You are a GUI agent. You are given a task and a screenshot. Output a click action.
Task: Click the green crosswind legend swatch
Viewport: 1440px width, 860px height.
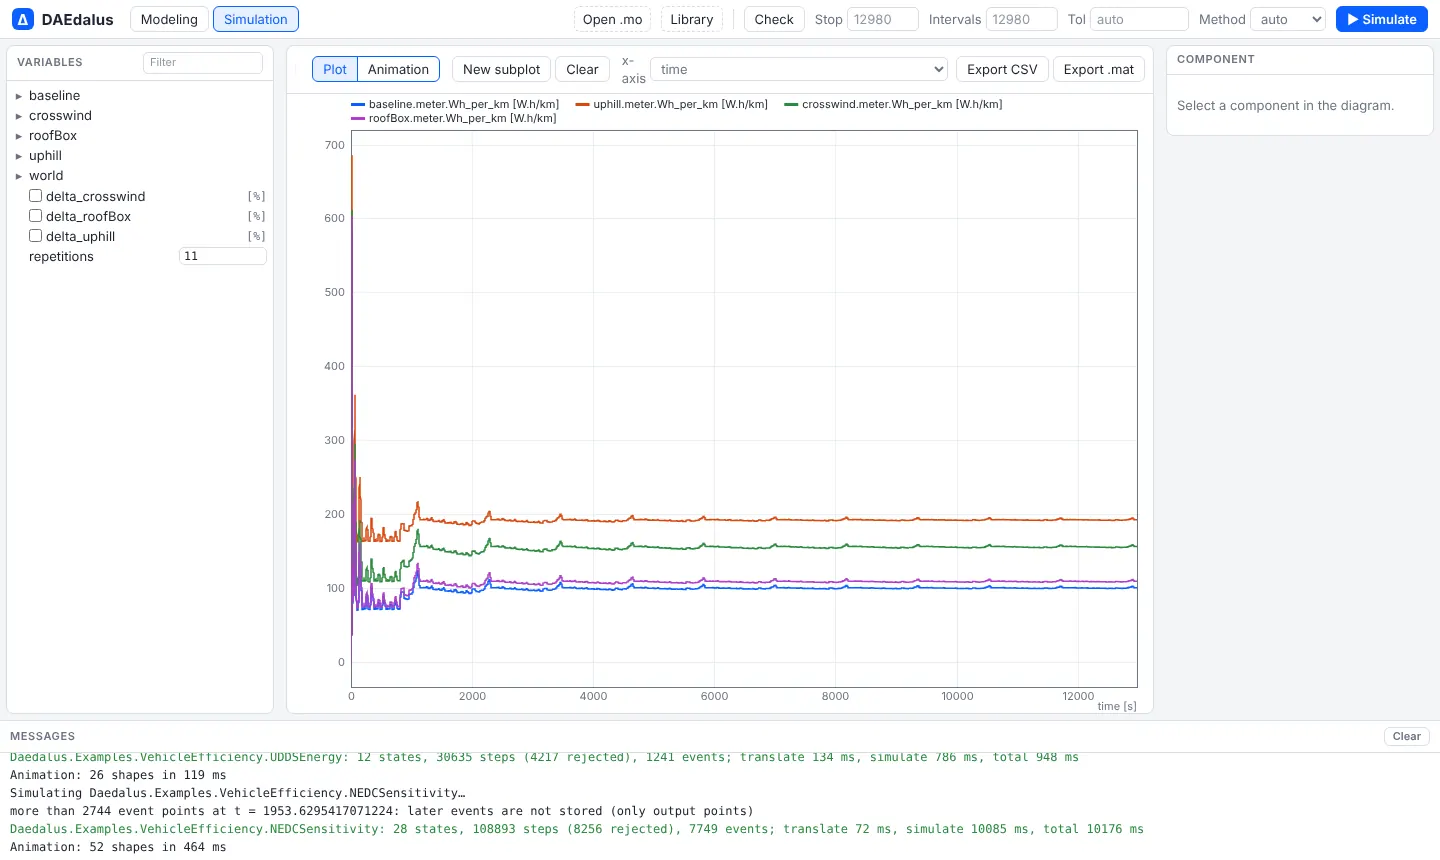791,104
